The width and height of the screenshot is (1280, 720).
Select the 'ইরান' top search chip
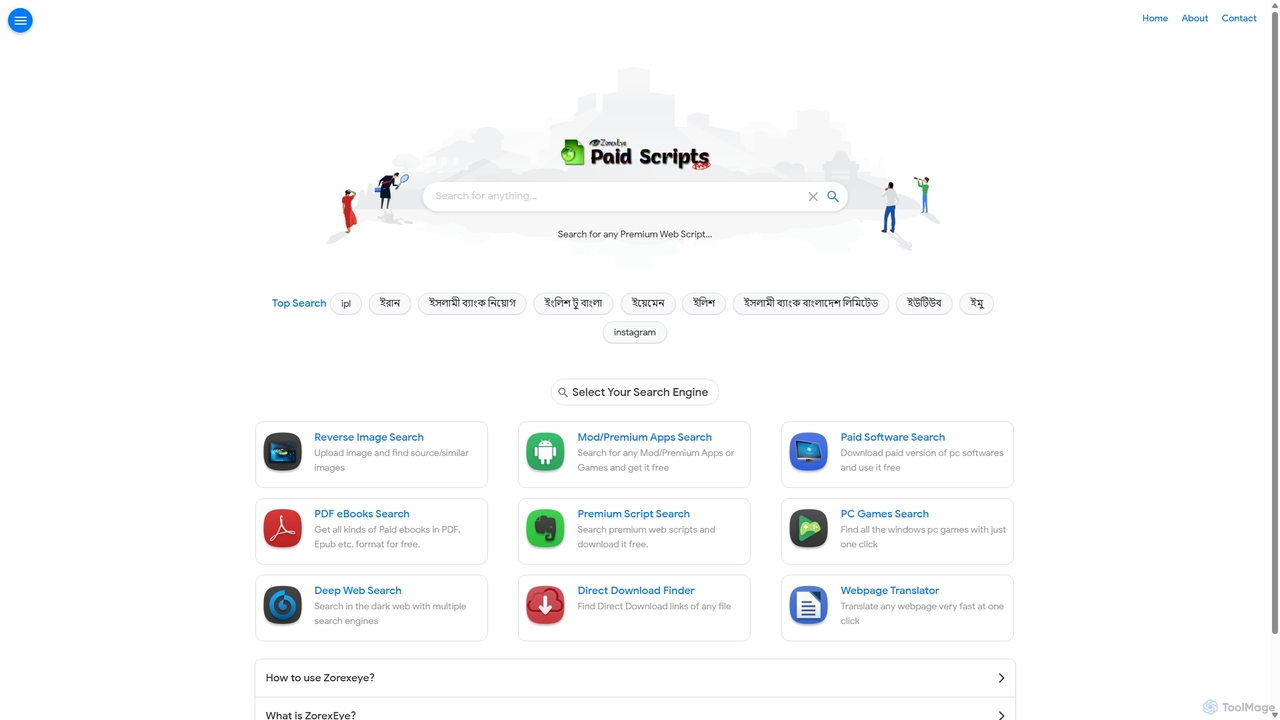click(390, 303)
